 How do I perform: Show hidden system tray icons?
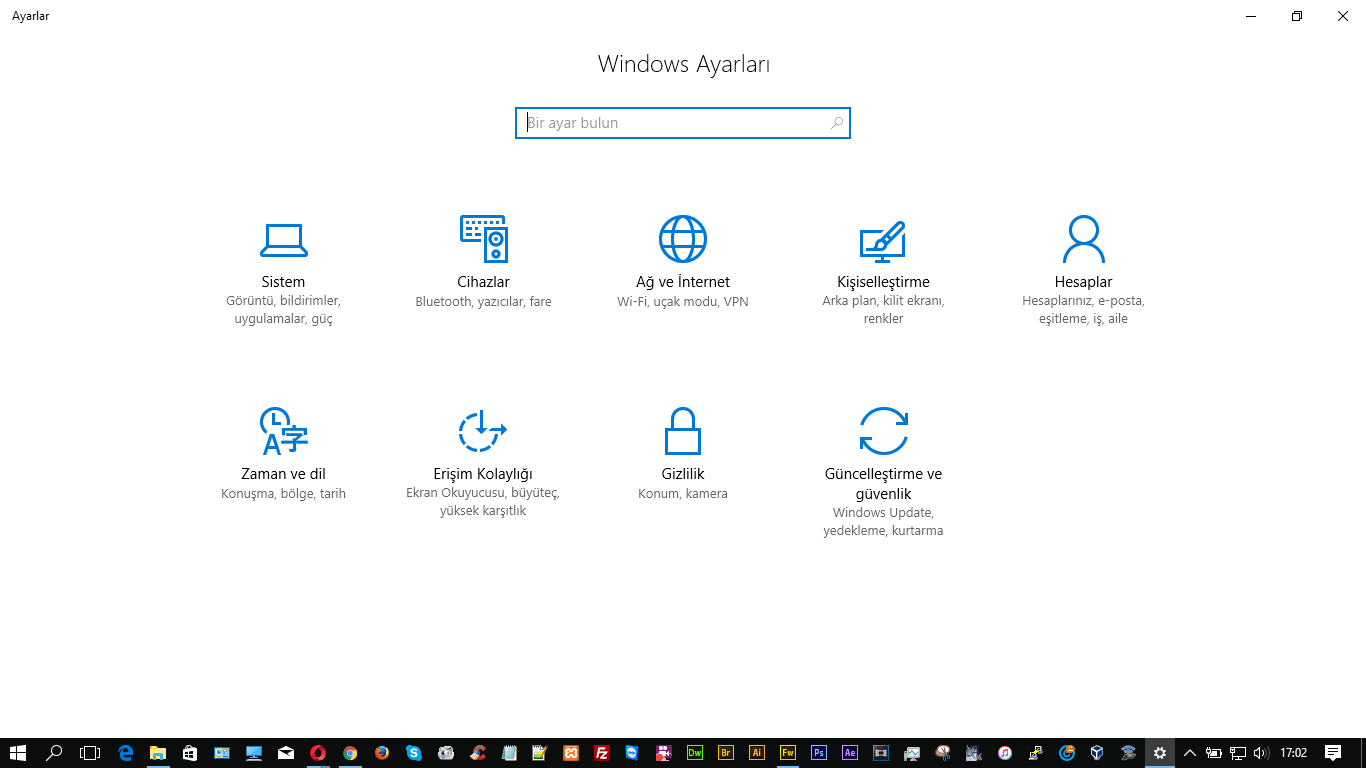point(1190,753)
